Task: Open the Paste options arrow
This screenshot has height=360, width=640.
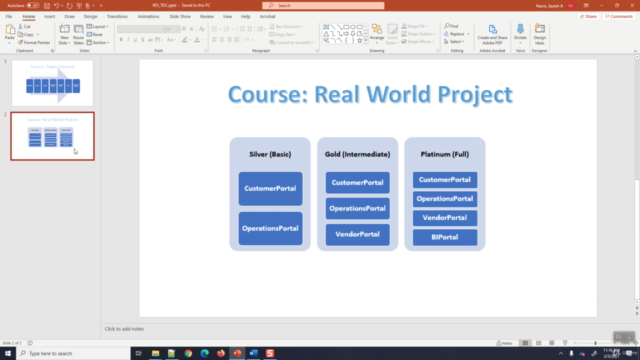Action: 9,42
